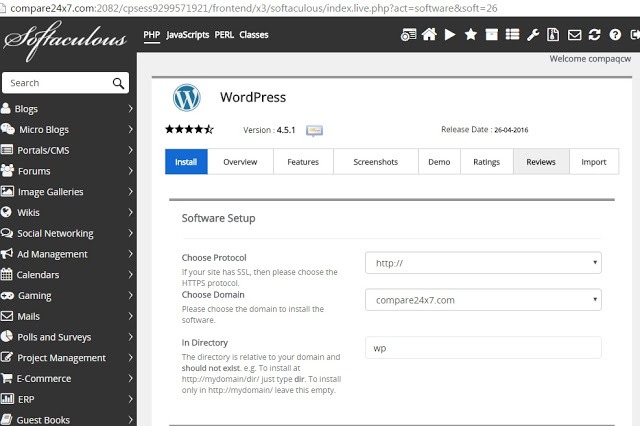Click the list view installations icon
This screenshot has width=640, height=426.
click(x=512, y=35)
